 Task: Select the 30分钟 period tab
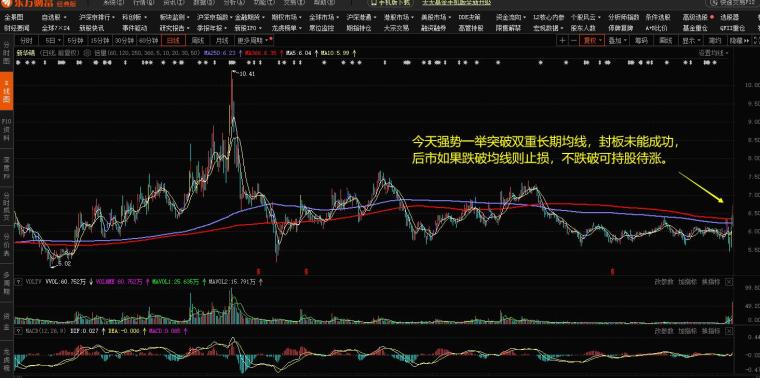pyautogui.click(x=124, y=40)
